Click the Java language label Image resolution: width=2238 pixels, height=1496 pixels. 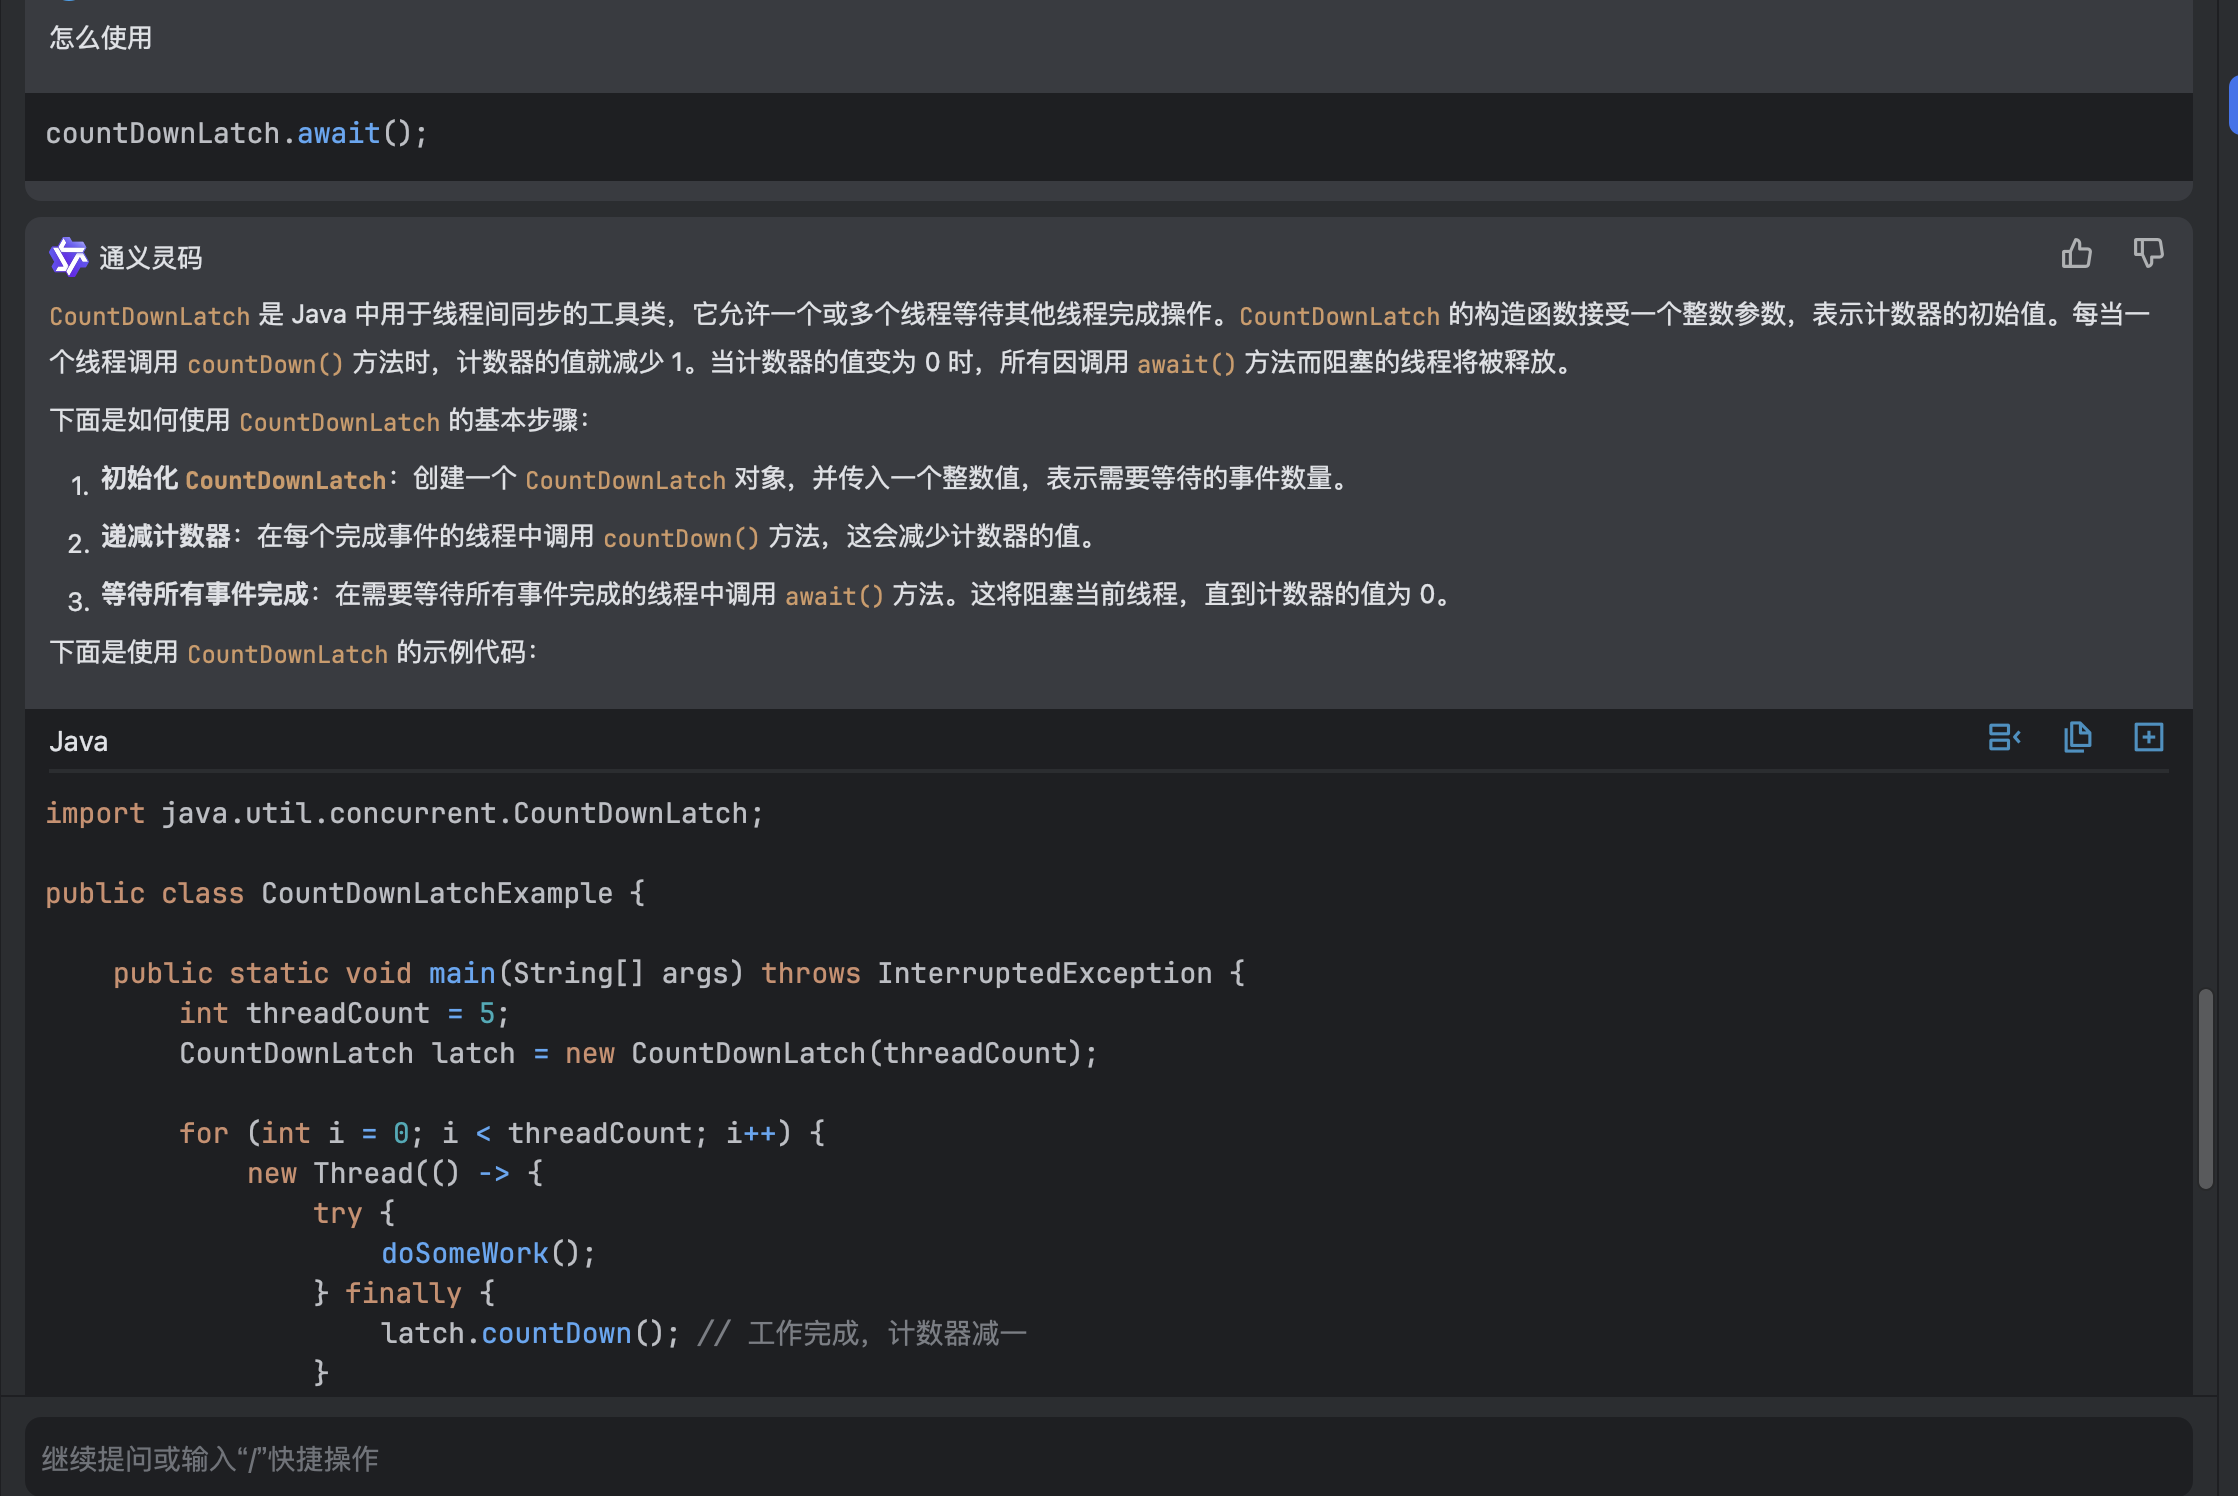[78, 741]
